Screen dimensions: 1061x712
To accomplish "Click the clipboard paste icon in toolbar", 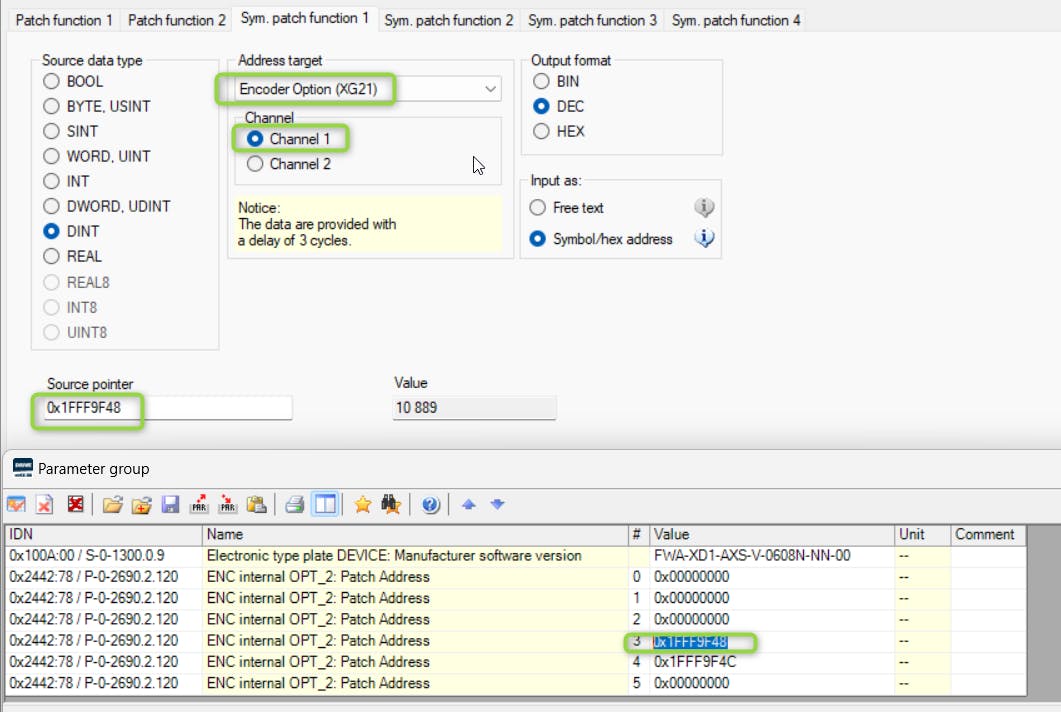I will 255,504.
